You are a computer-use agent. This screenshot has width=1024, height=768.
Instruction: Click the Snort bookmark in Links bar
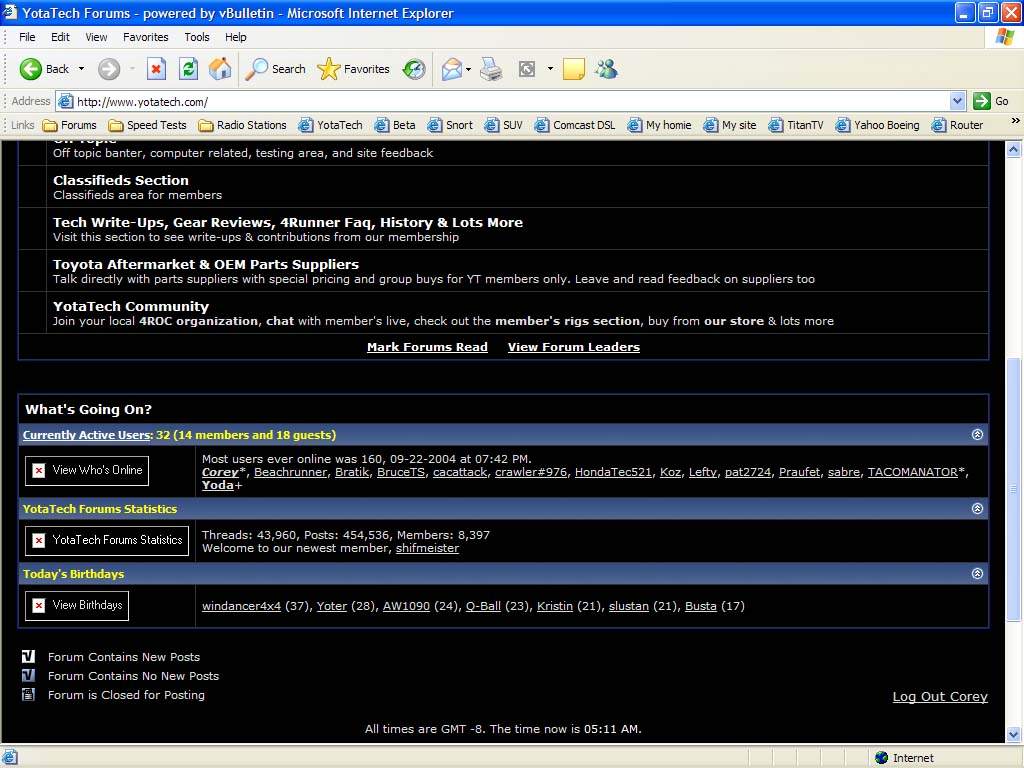click(x=450, y=125)
